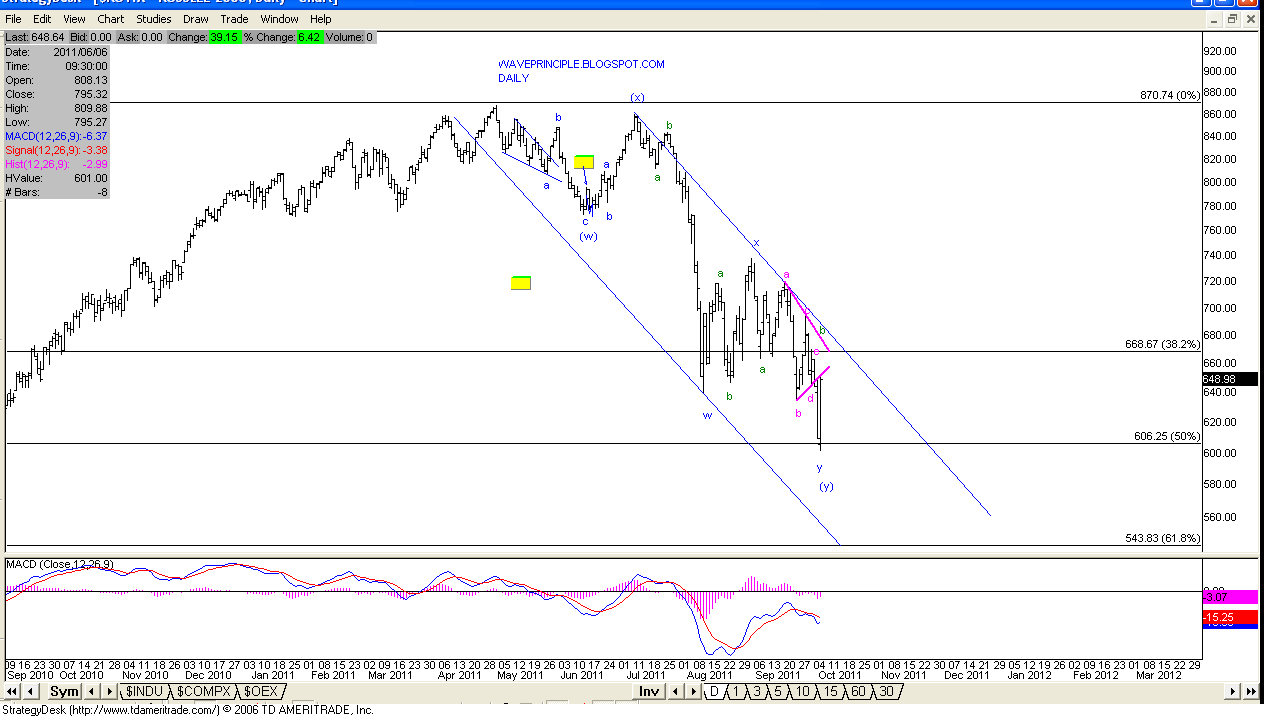
Task: Click the (x) wave label at chart top
Action: tap(637, 97)
